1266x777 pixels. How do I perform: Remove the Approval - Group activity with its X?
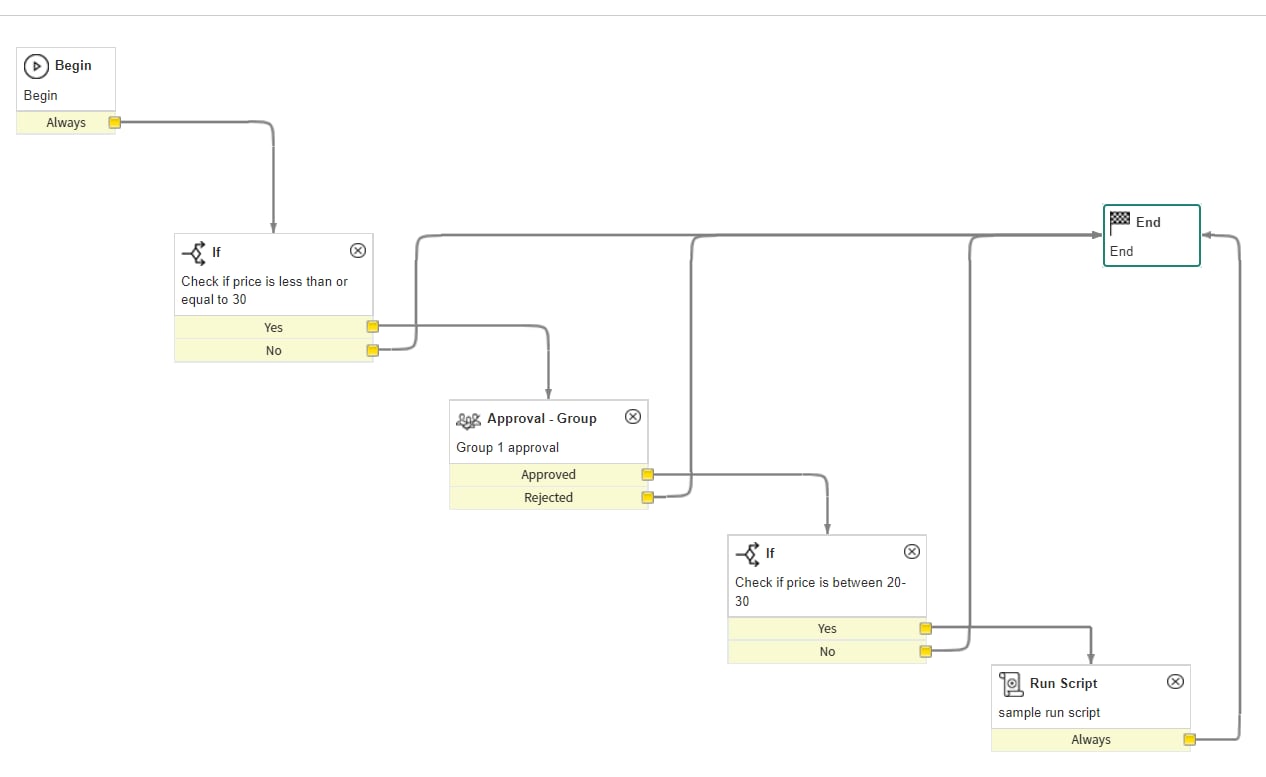(632, 417)
